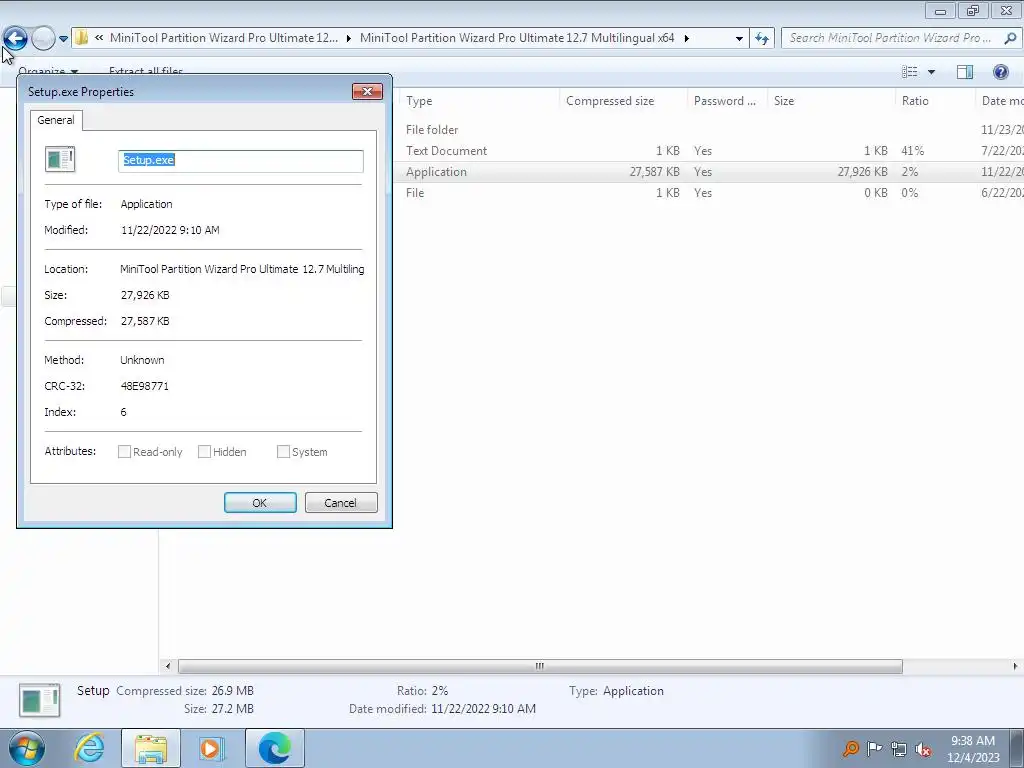The width and height of the screenshot is (1024, 768).
Task: Open the address bar history dropdown arrow
Action: point(739,39)
